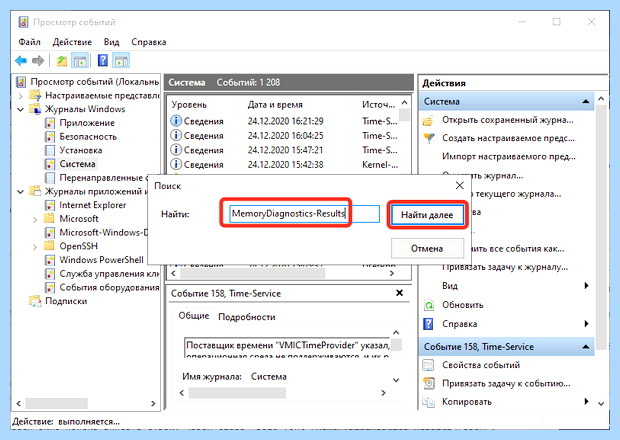
Task: Open the Справка menu in menu bar
Action: tap(149, 42)
